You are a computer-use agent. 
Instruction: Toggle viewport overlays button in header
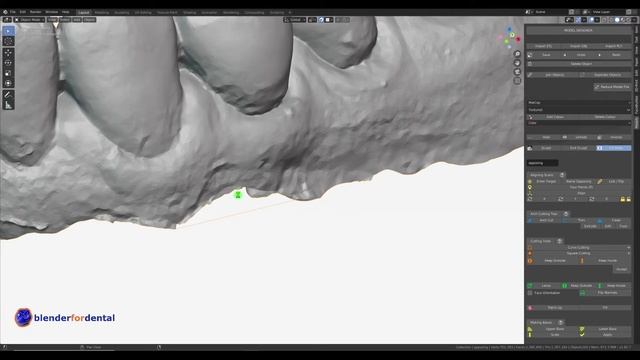[591, 20]
